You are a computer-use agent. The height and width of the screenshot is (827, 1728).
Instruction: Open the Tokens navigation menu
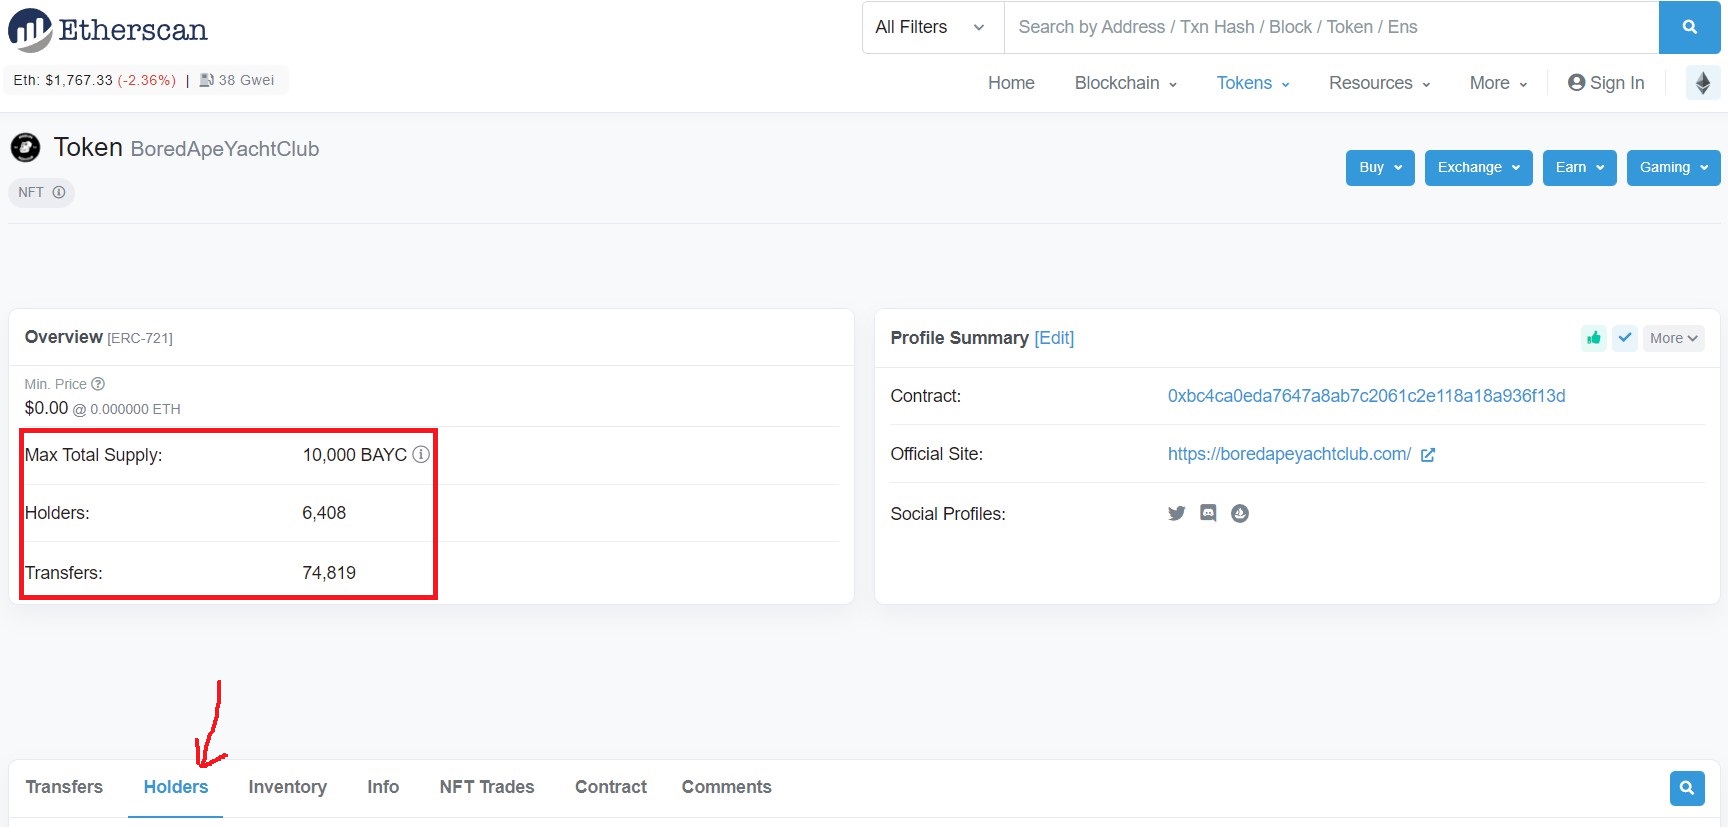[x=1252, y=83]
